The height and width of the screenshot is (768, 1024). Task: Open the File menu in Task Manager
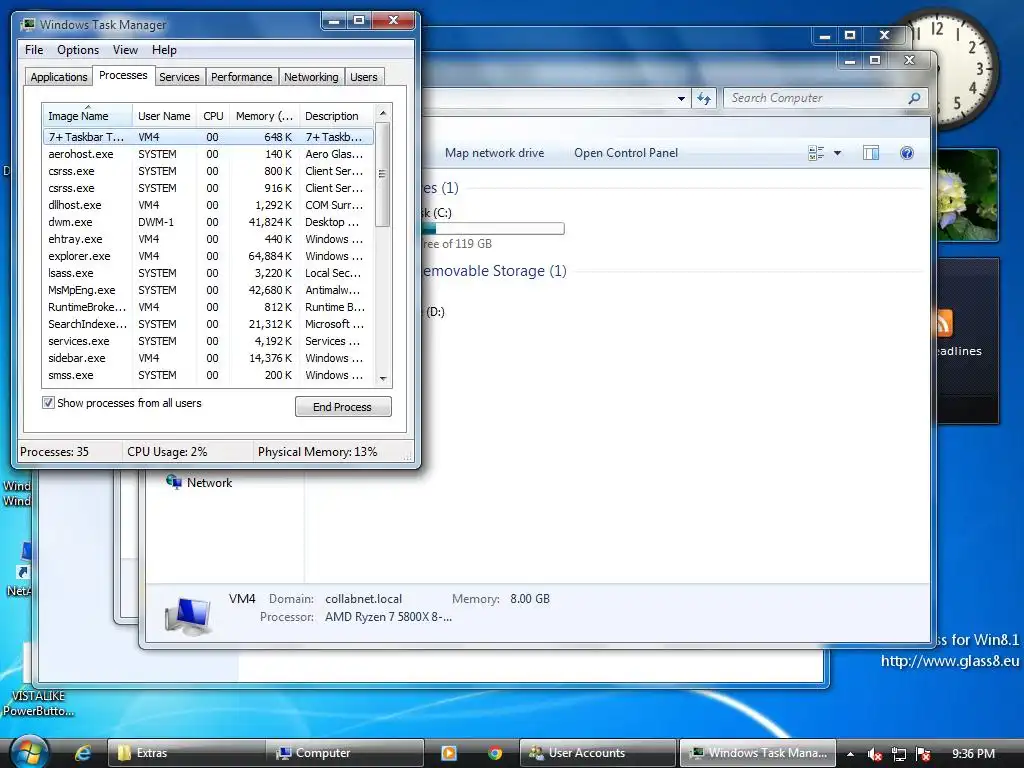coord(34,50)
